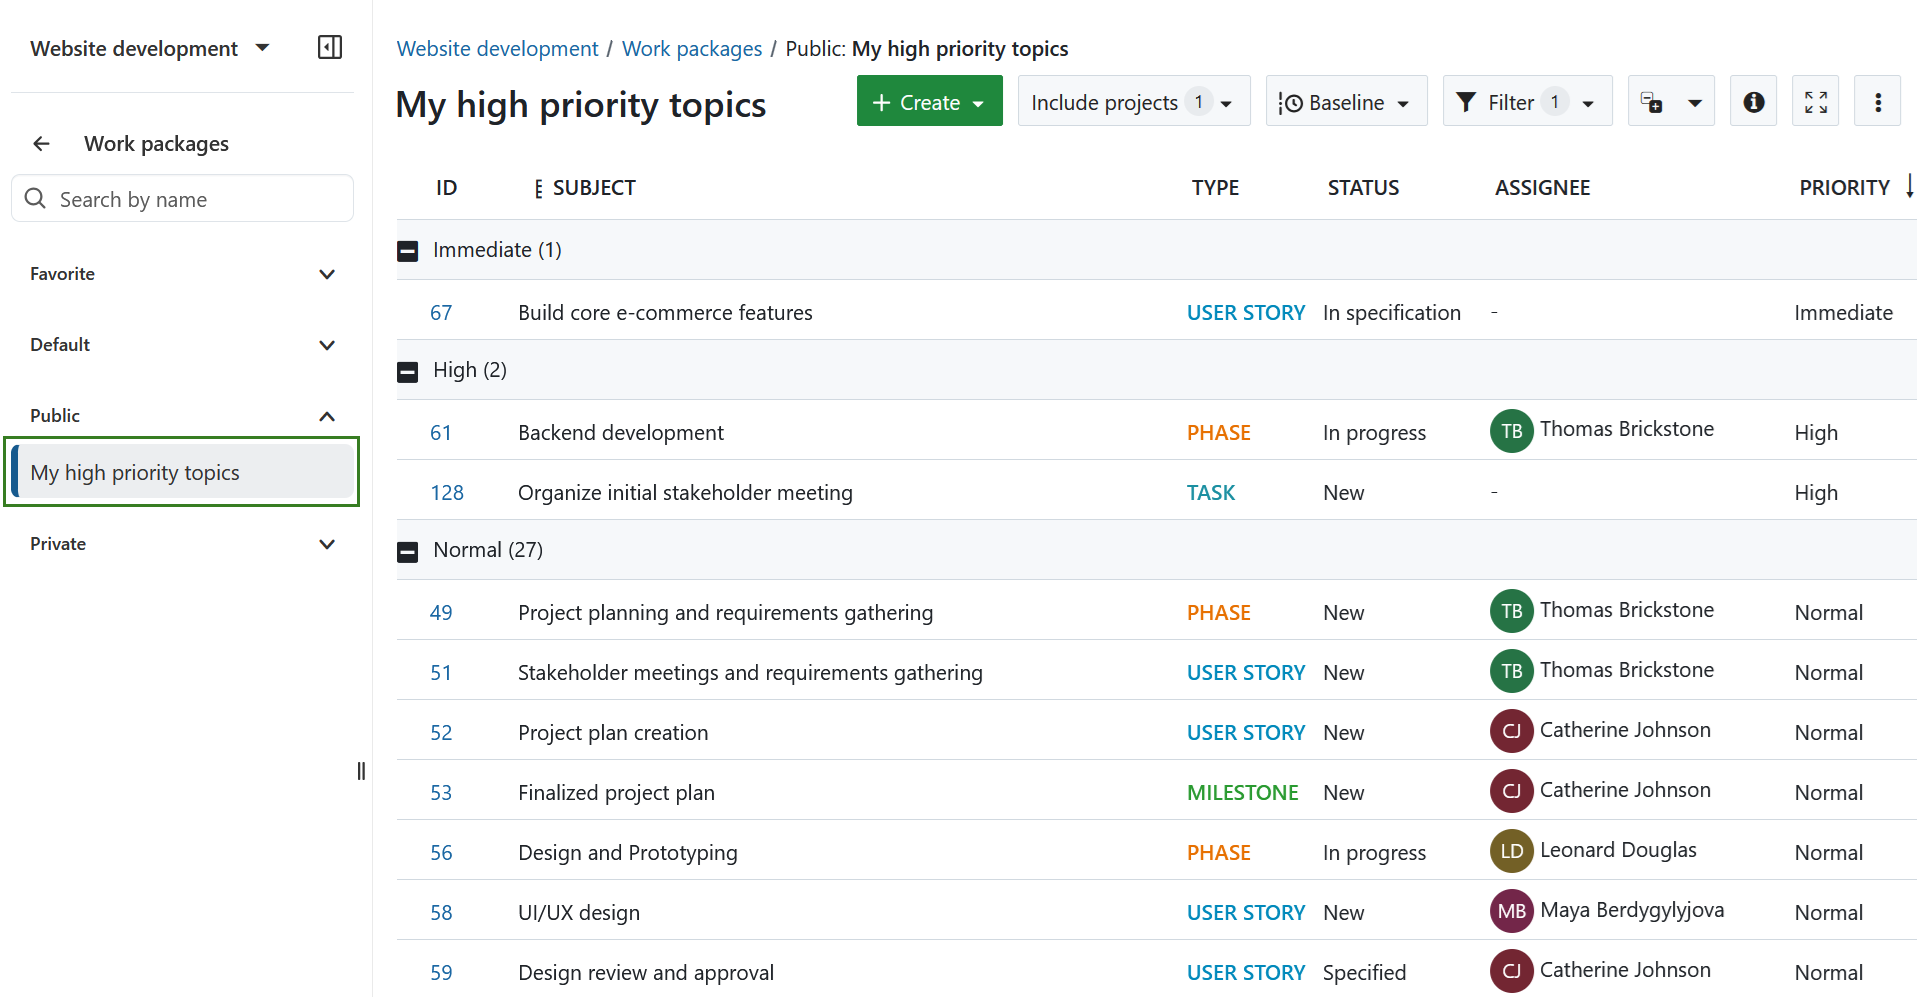
Task: Open the Baseline comparison tool
Action: coord(1346,101)
